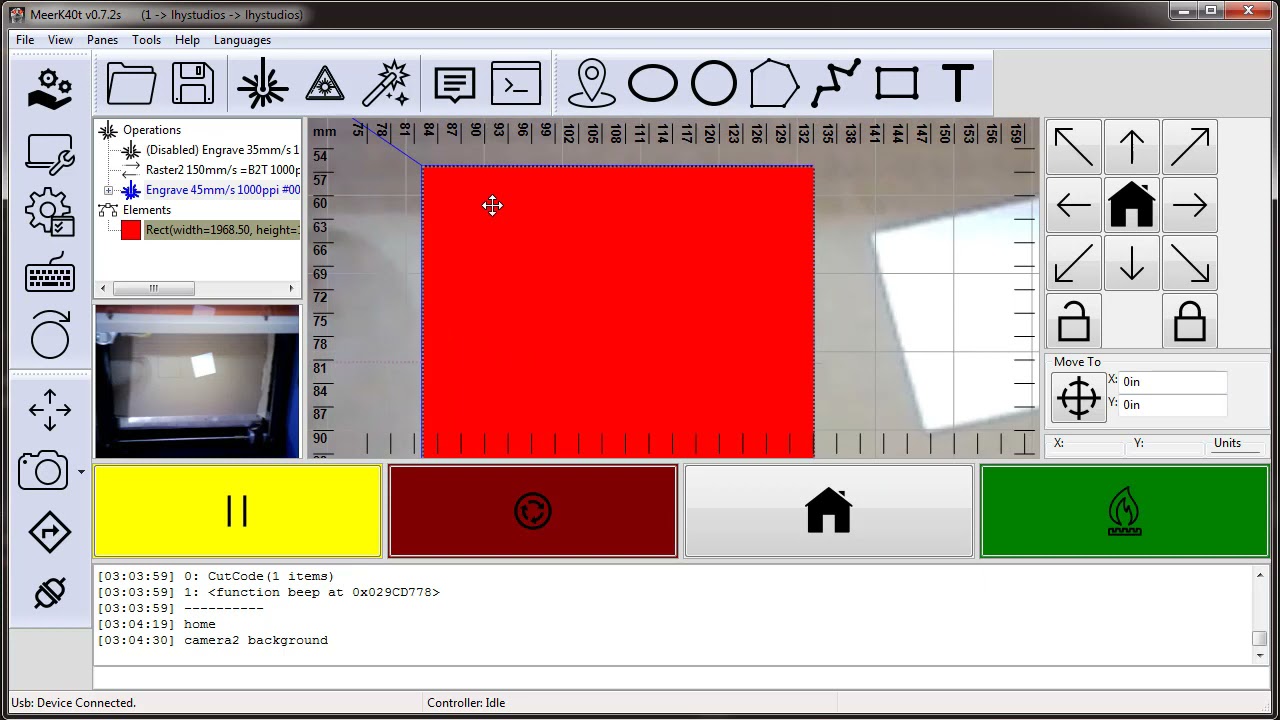Select the Elements tree node

147,210
